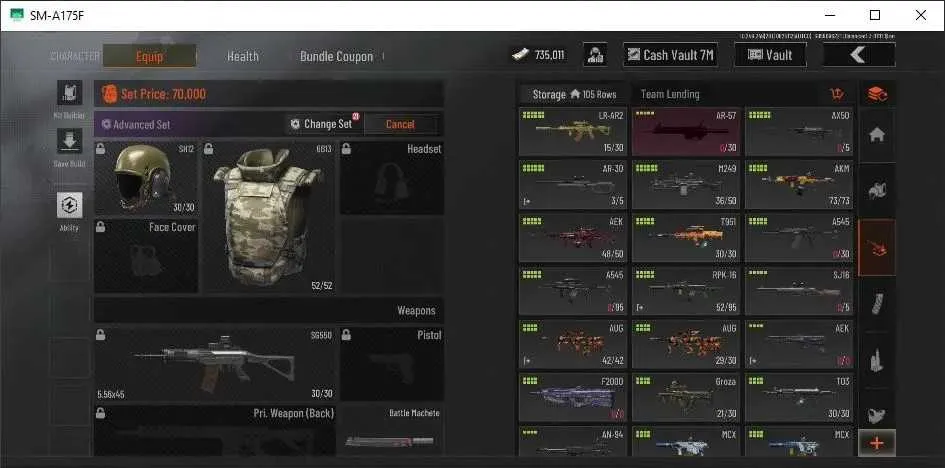The image size is (945, 468).
Task: Open the Kit Builder icon
Action: pos(69,93)
